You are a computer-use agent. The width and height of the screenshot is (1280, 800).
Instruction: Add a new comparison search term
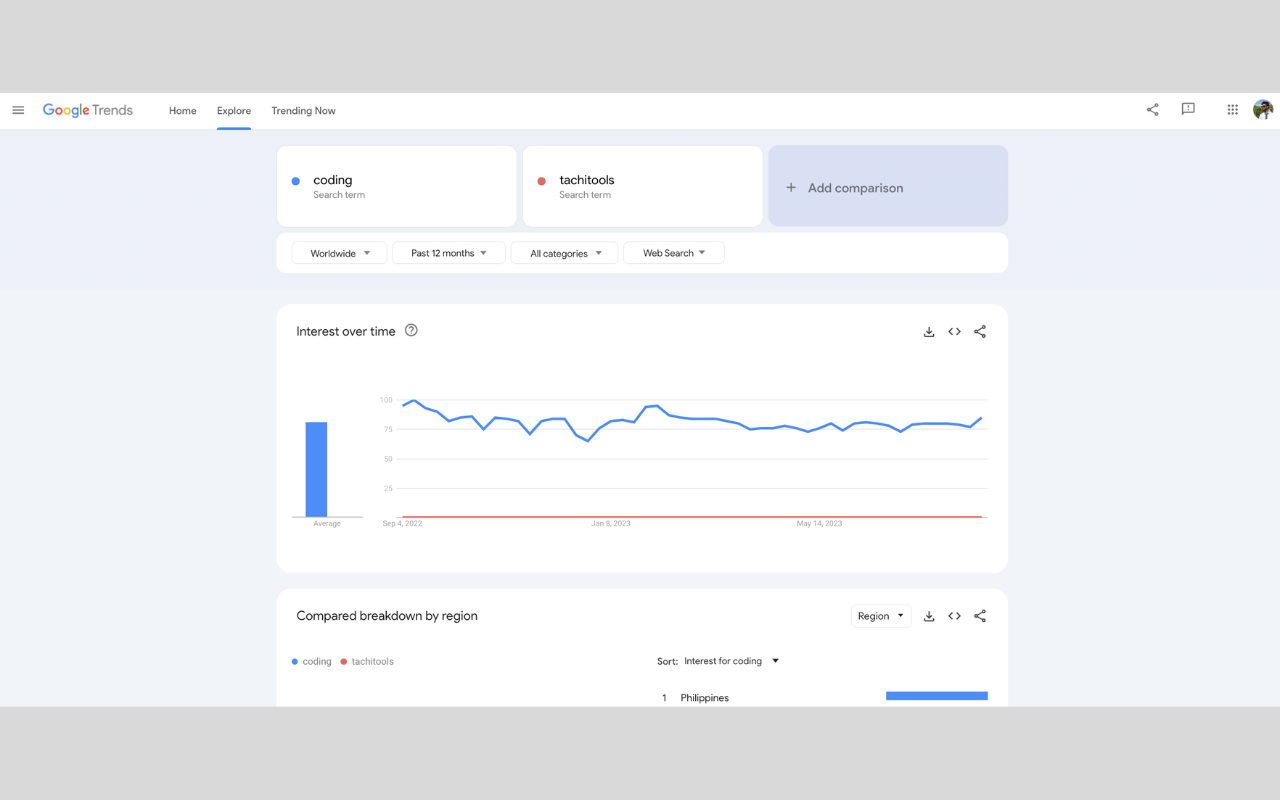[888, 186]
